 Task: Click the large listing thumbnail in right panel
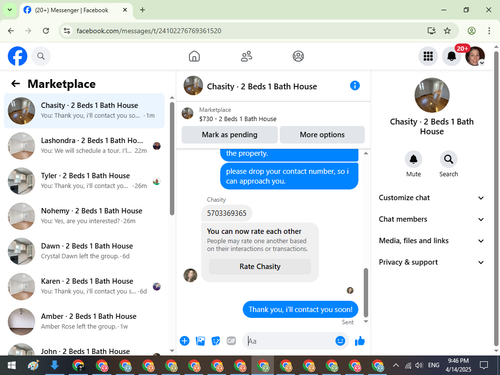click(432, 95)
